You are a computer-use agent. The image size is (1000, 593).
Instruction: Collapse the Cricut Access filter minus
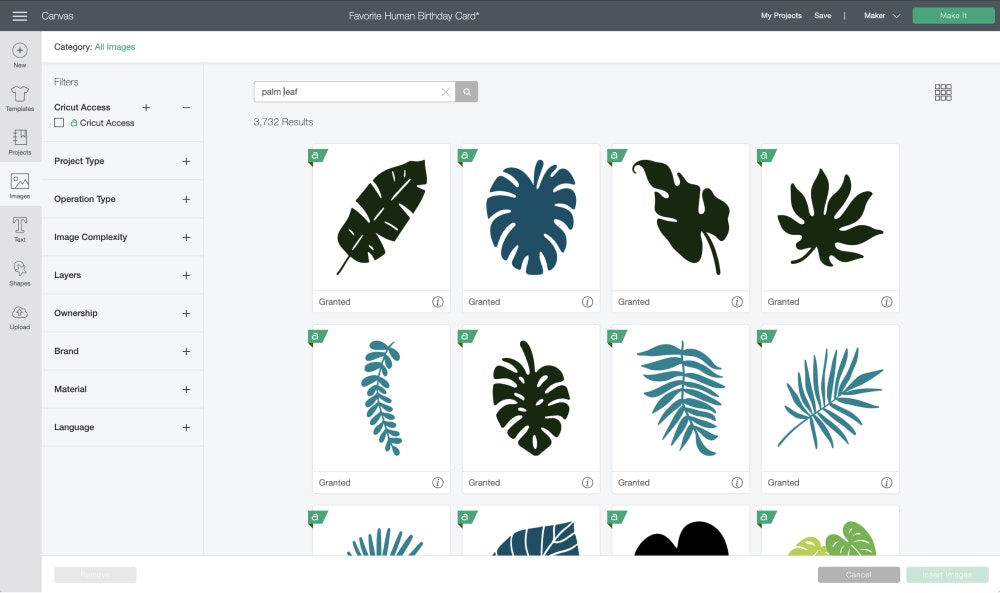click(x=186, y=108)
